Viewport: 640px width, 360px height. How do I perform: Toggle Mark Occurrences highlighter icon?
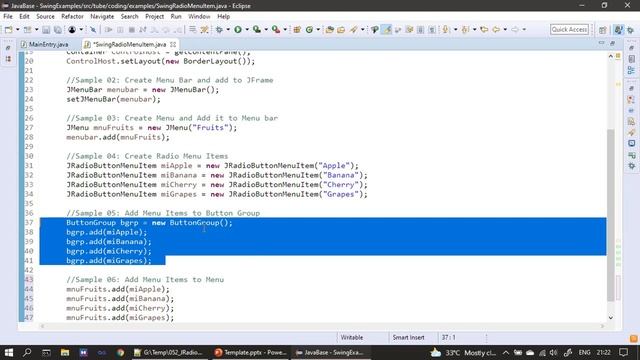click(386, 30)
